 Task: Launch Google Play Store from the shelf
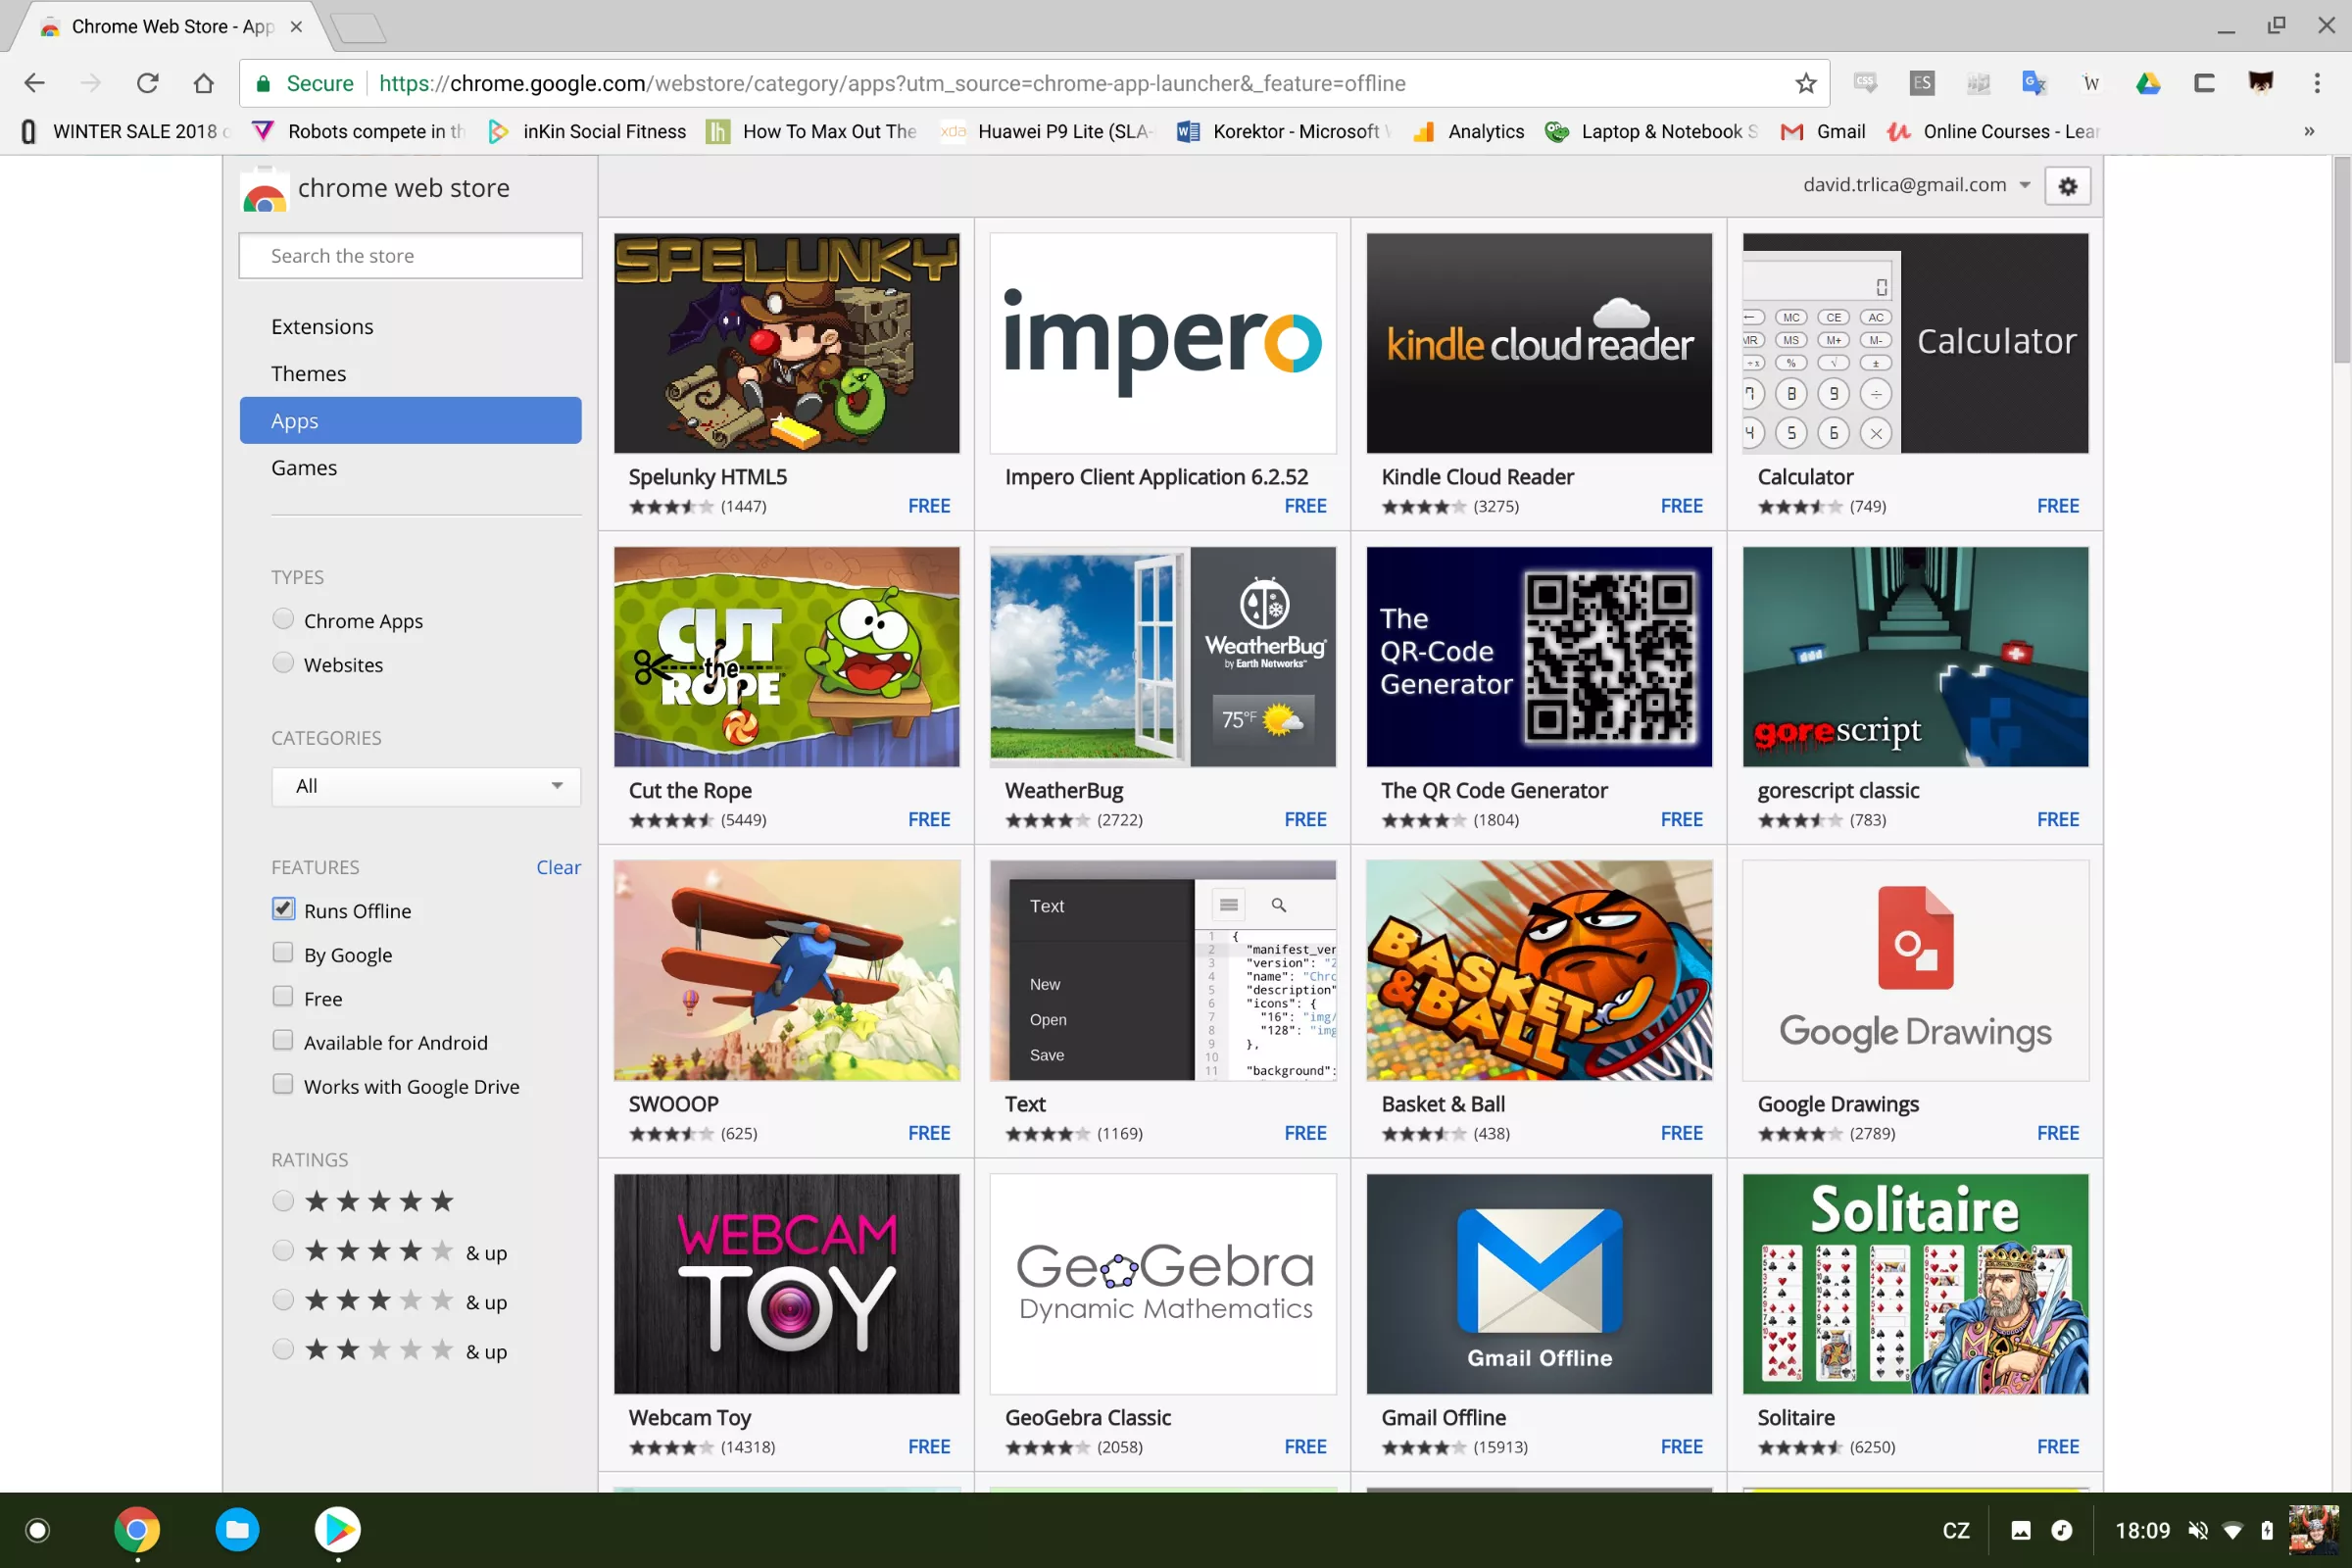click(x=338, y=1530)
